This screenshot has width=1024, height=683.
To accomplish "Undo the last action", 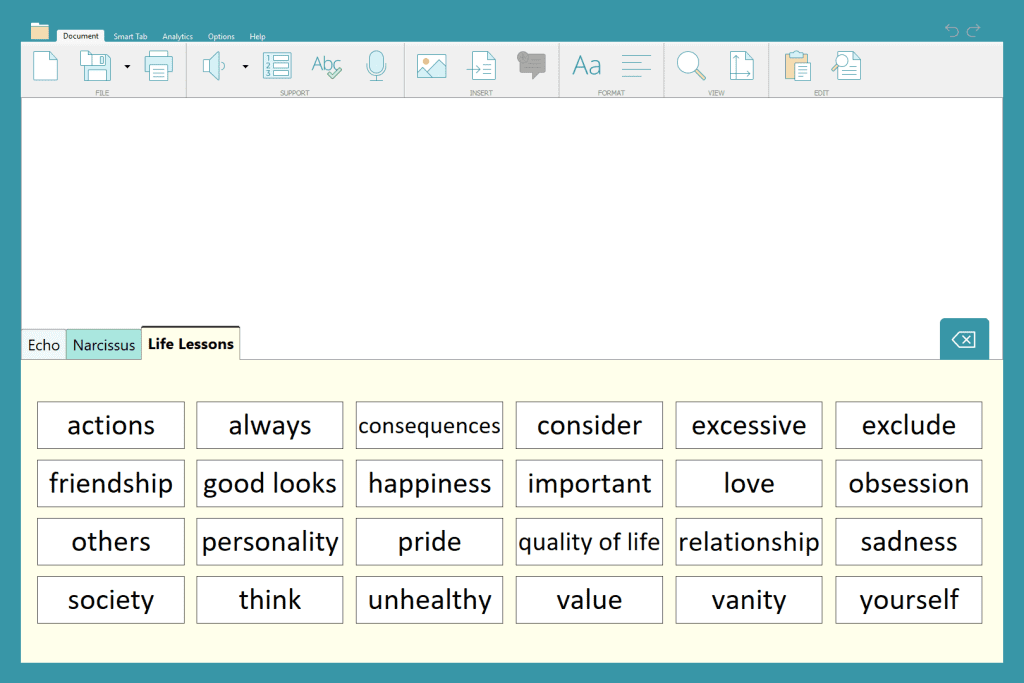I will coord(952,30).
